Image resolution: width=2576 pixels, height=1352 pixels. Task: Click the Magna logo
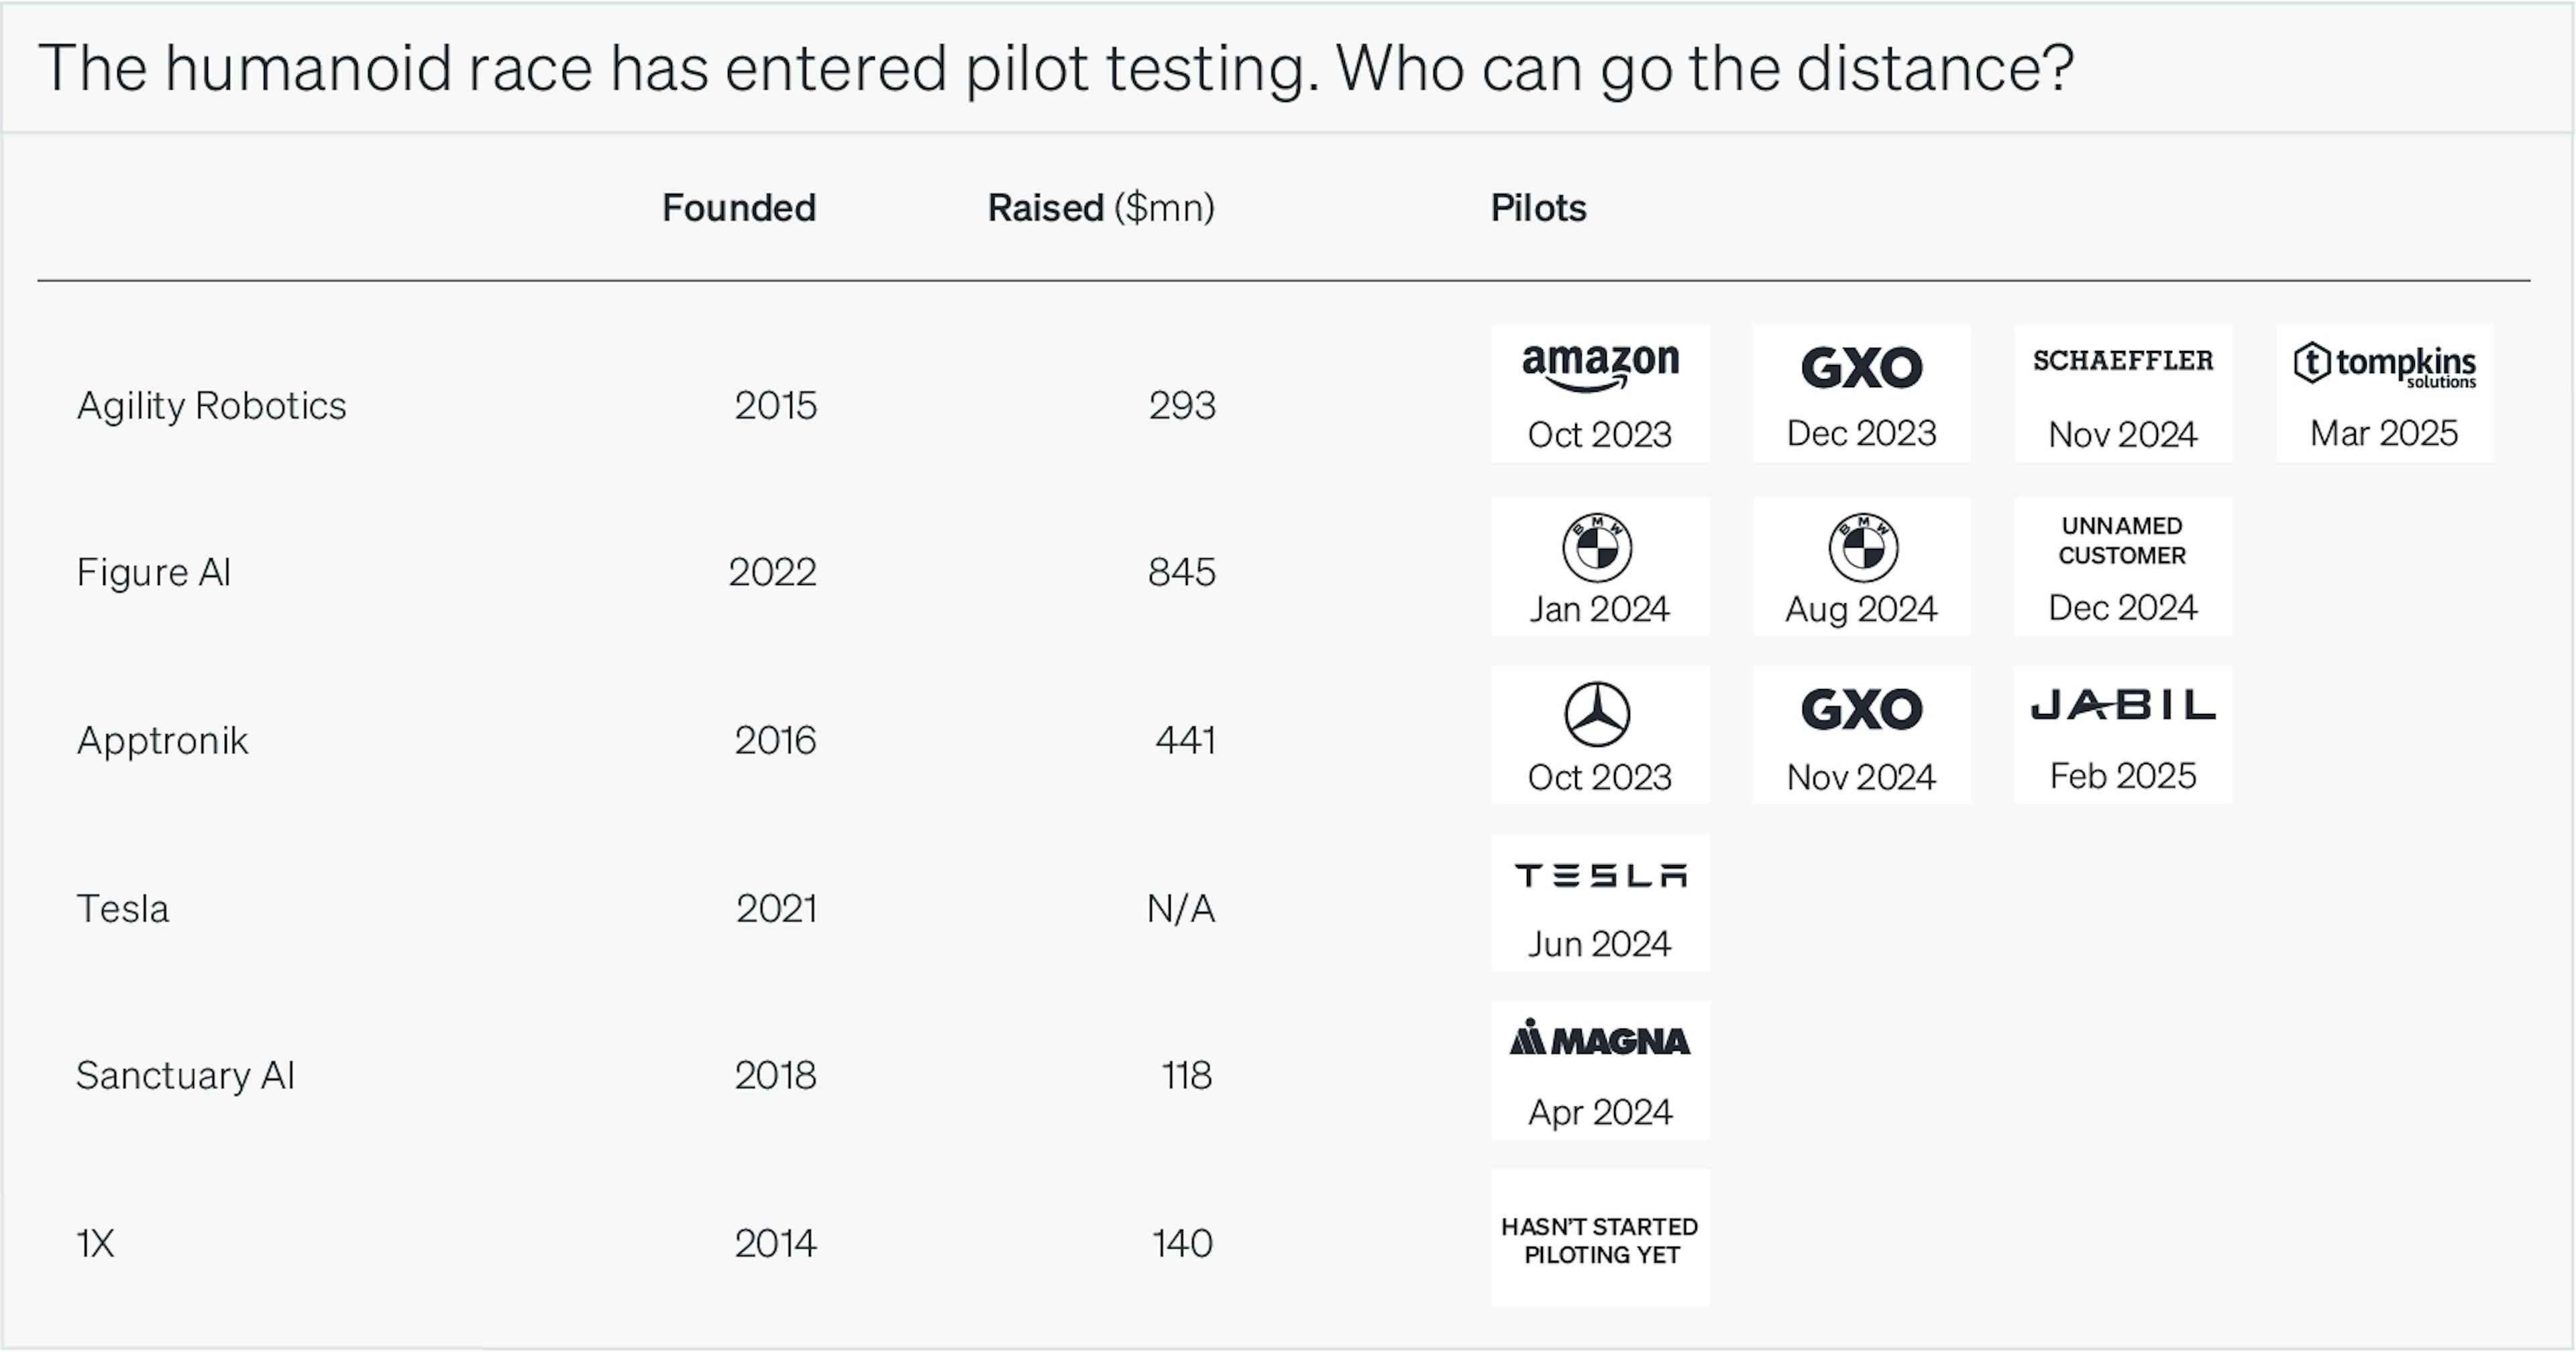[1600, 1040]
